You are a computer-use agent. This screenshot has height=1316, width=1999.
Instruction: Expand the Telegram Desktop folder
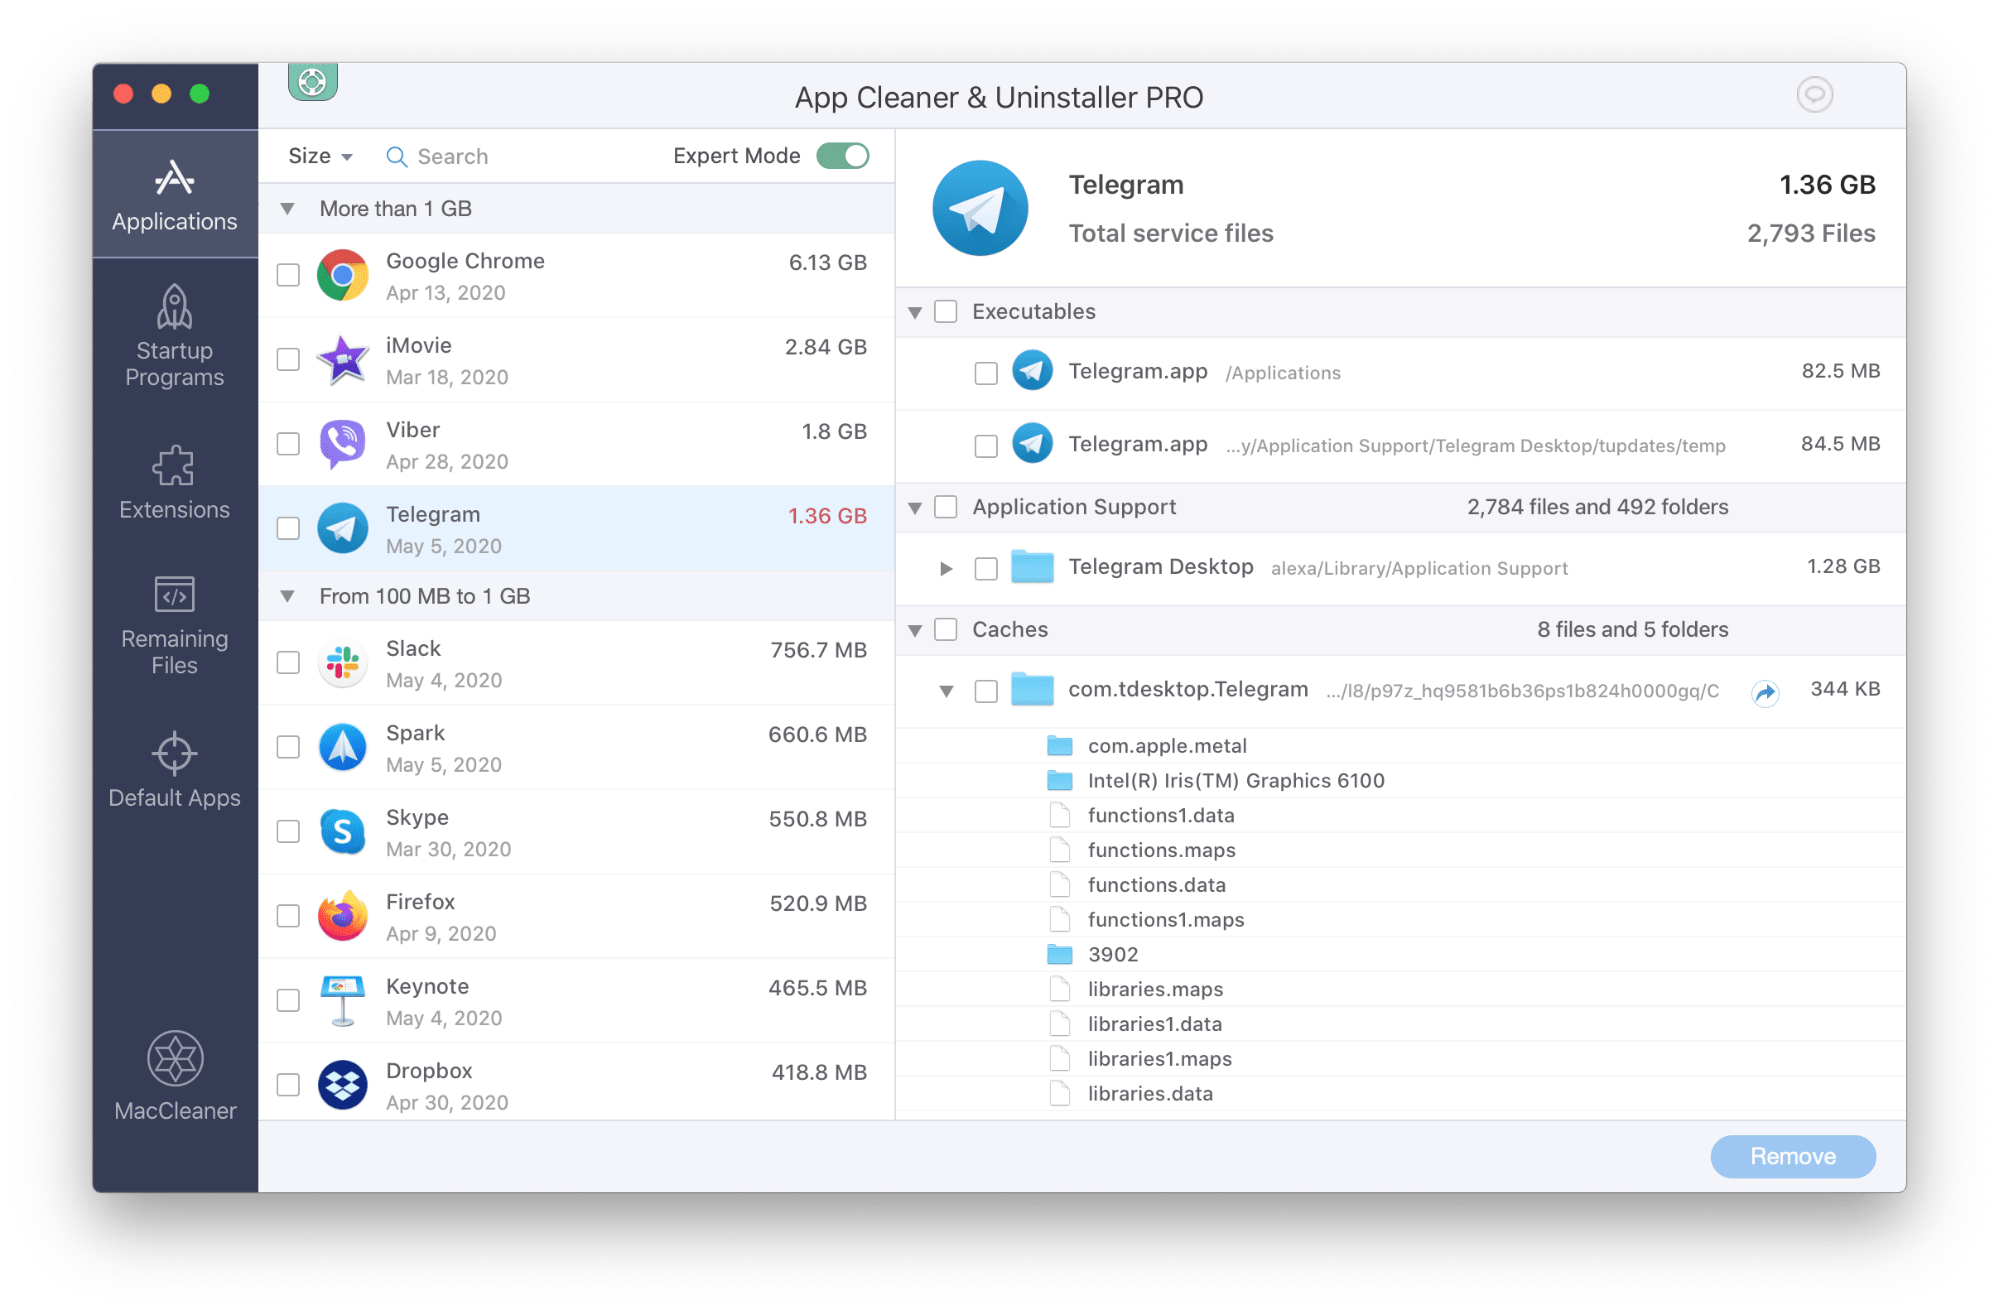(940, 567)
